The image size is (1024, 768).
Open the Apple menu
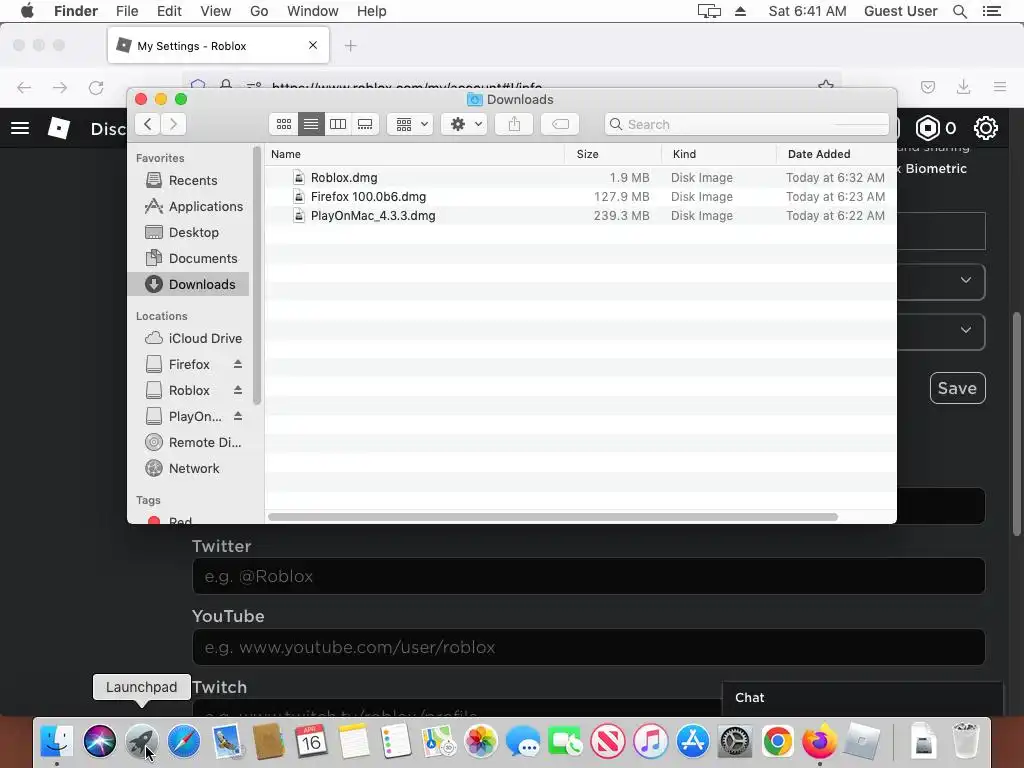pyautogui.click(x=27, y=11)
